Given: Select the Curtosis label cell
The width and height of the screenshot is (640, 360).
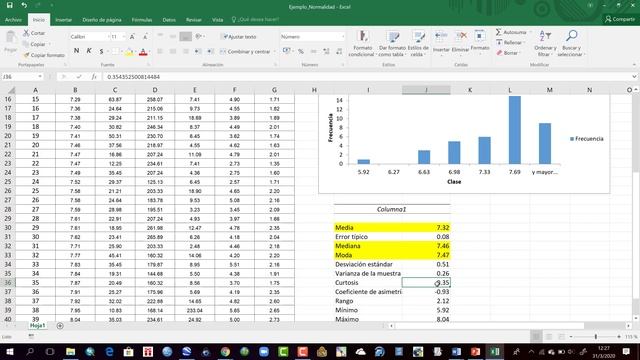Looking at the screenshot, I should (x=368, y=282).
